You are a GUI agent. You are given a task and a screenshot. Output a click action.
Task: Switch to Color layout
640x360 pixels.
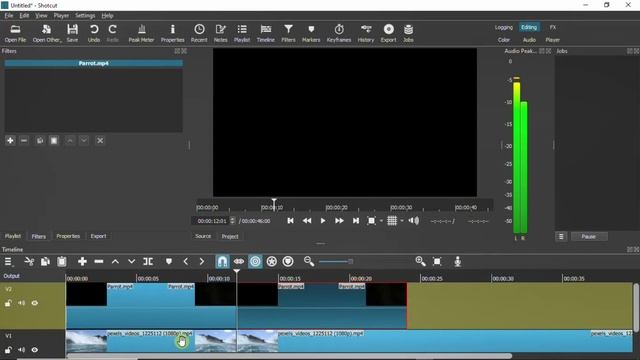tap(504, 40)
